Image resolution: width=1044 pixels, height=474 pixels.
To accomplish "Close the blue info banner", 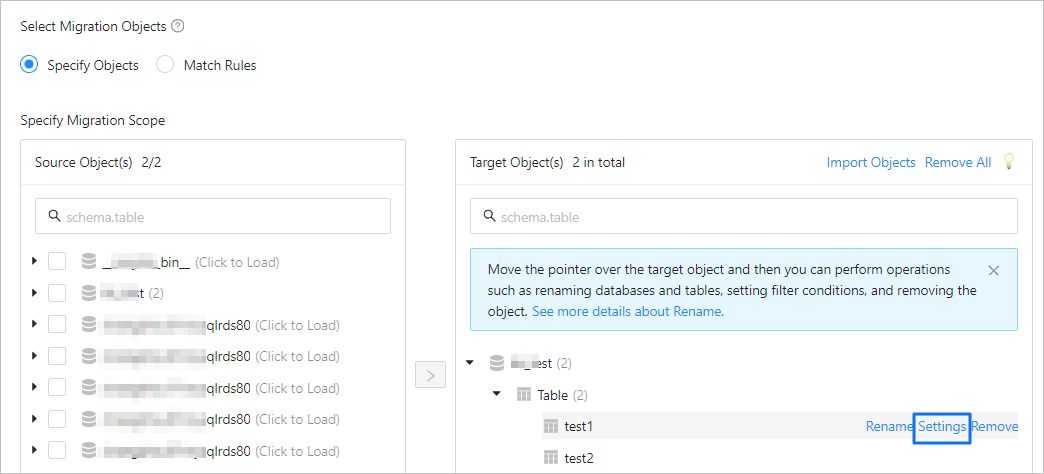I will 993,270.
